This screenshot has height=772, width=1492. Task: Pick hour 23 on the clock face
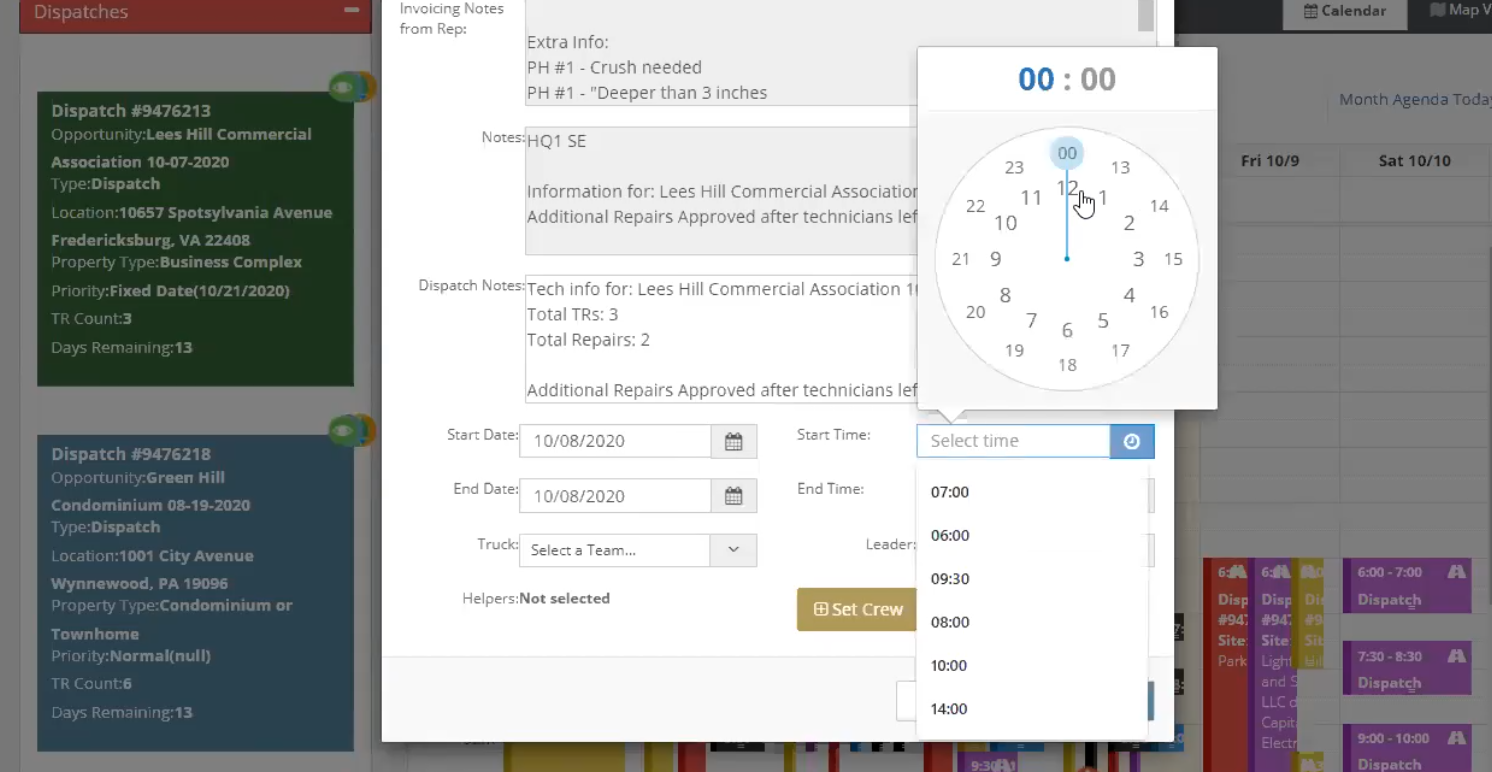(1014, 167)
